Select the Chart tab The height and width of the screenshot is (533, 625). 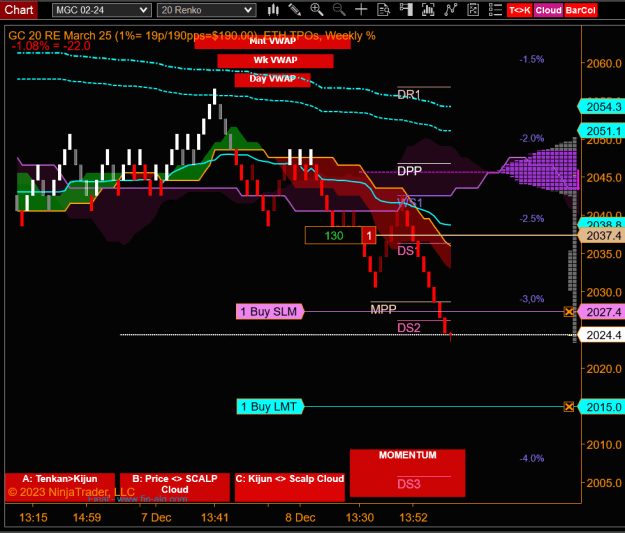click(19, 10)
